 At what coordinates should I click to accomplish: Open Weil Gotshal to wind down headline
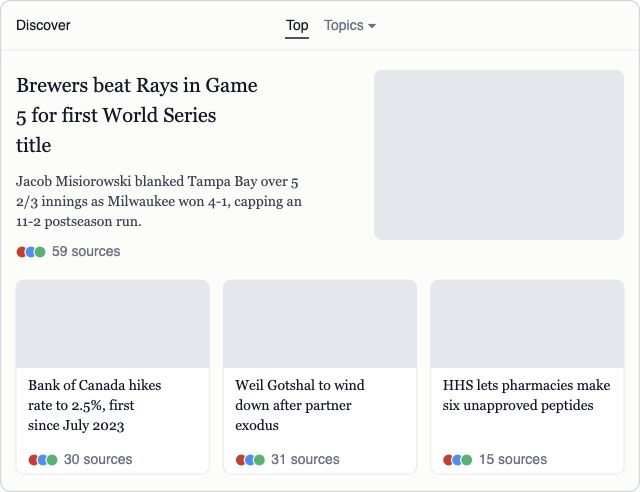(300, 405)
